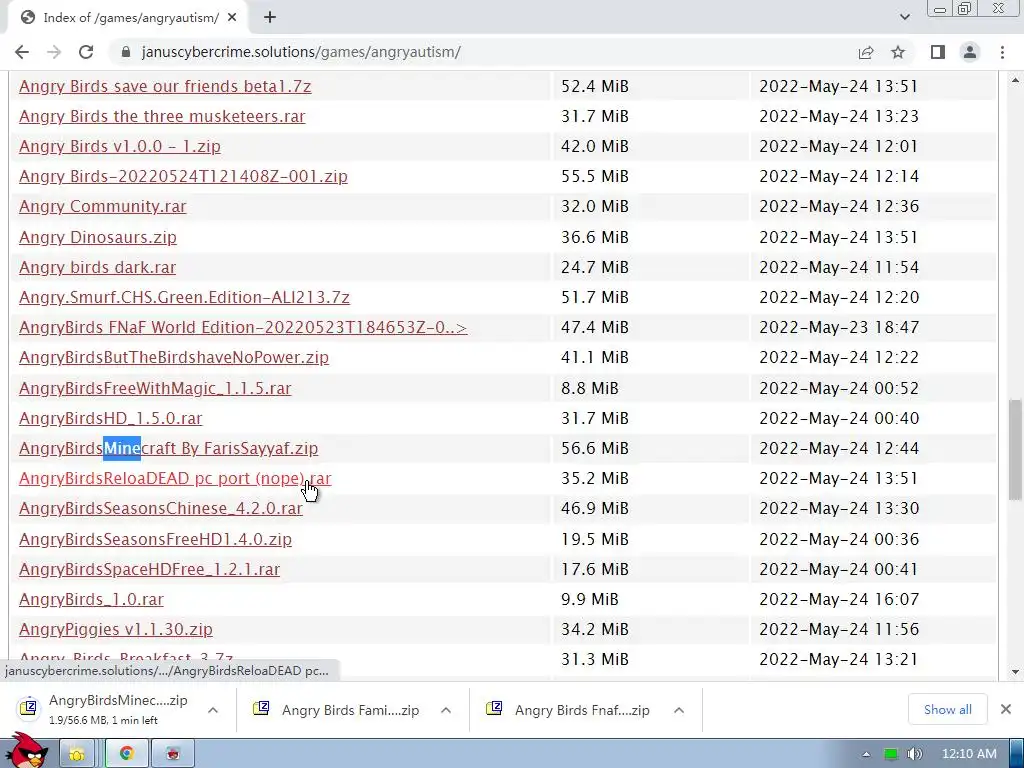Download AngryBirdsReloaDEAD pc port (nope).rar
Image resolution: width=1024 pixels, height=768 pixels.
click(175, 478)
